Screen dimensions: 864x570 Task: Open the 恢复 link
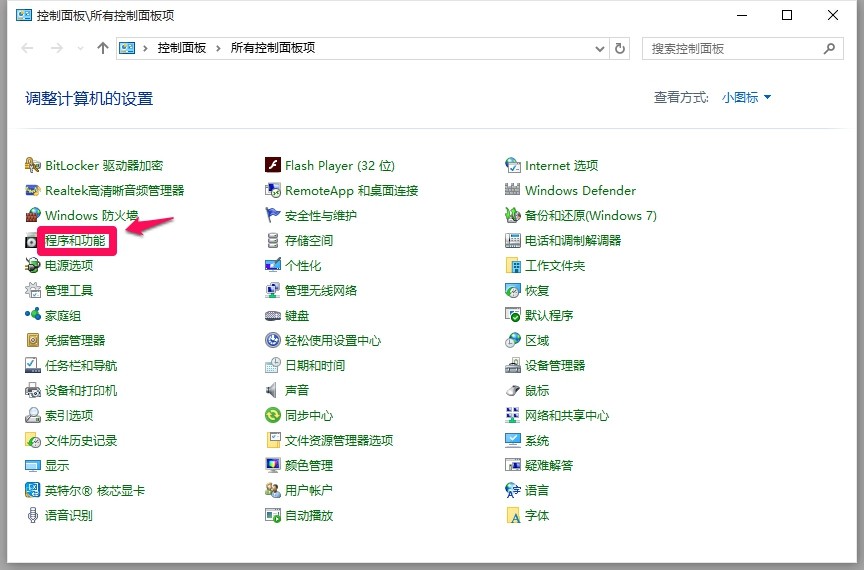(x=537, y=291)
